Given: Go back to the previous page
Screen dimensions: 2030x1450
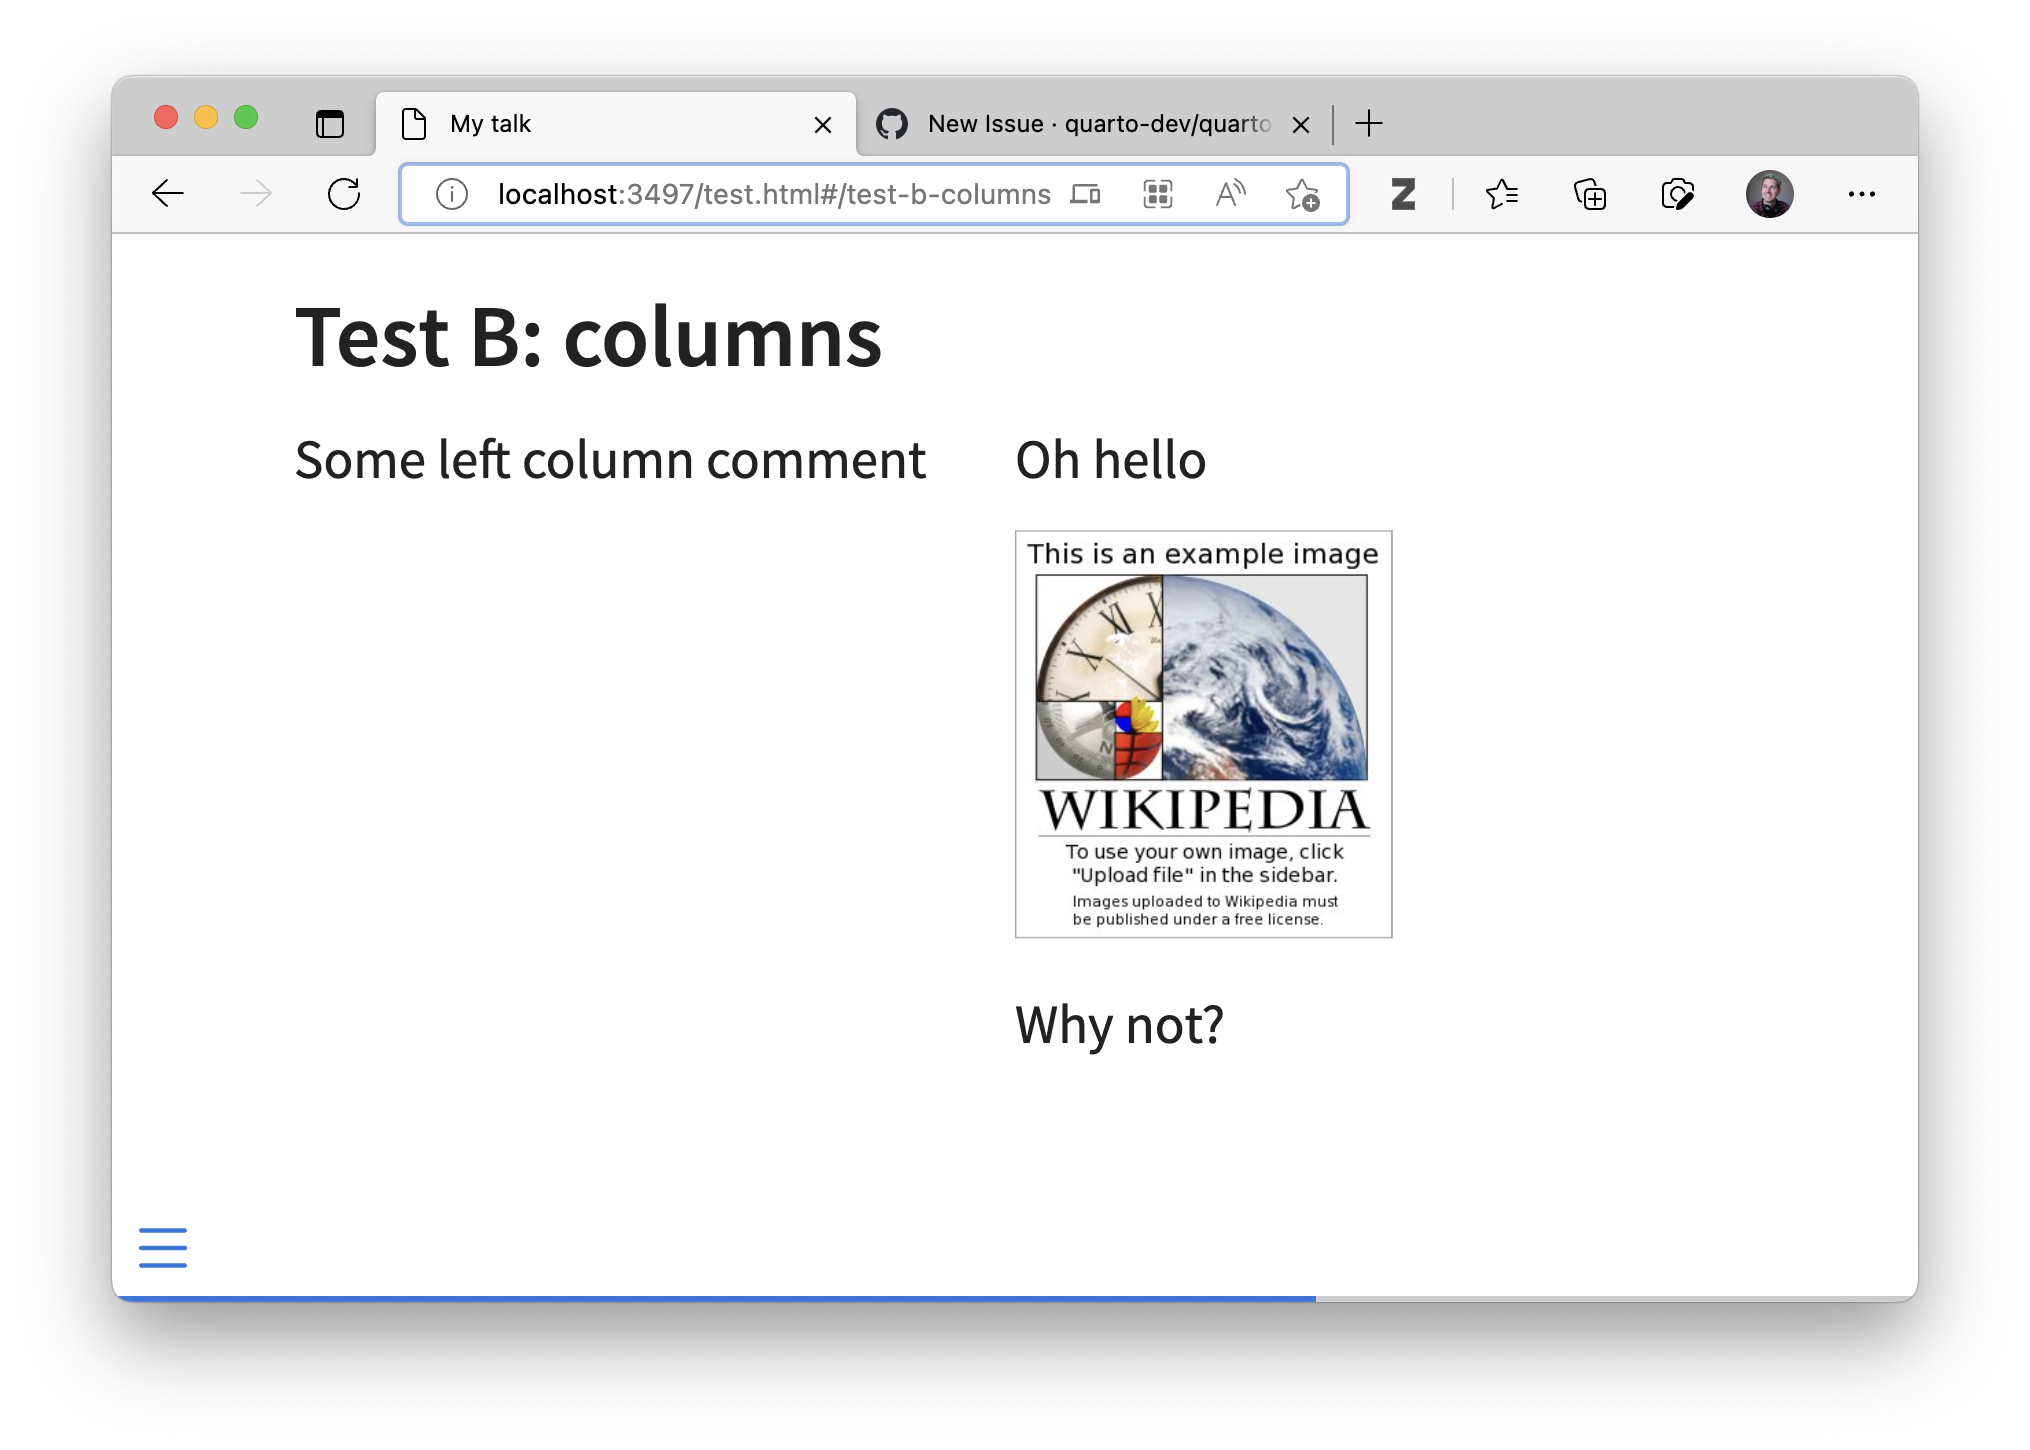Looking at the screenshot, I should point(168,194).
